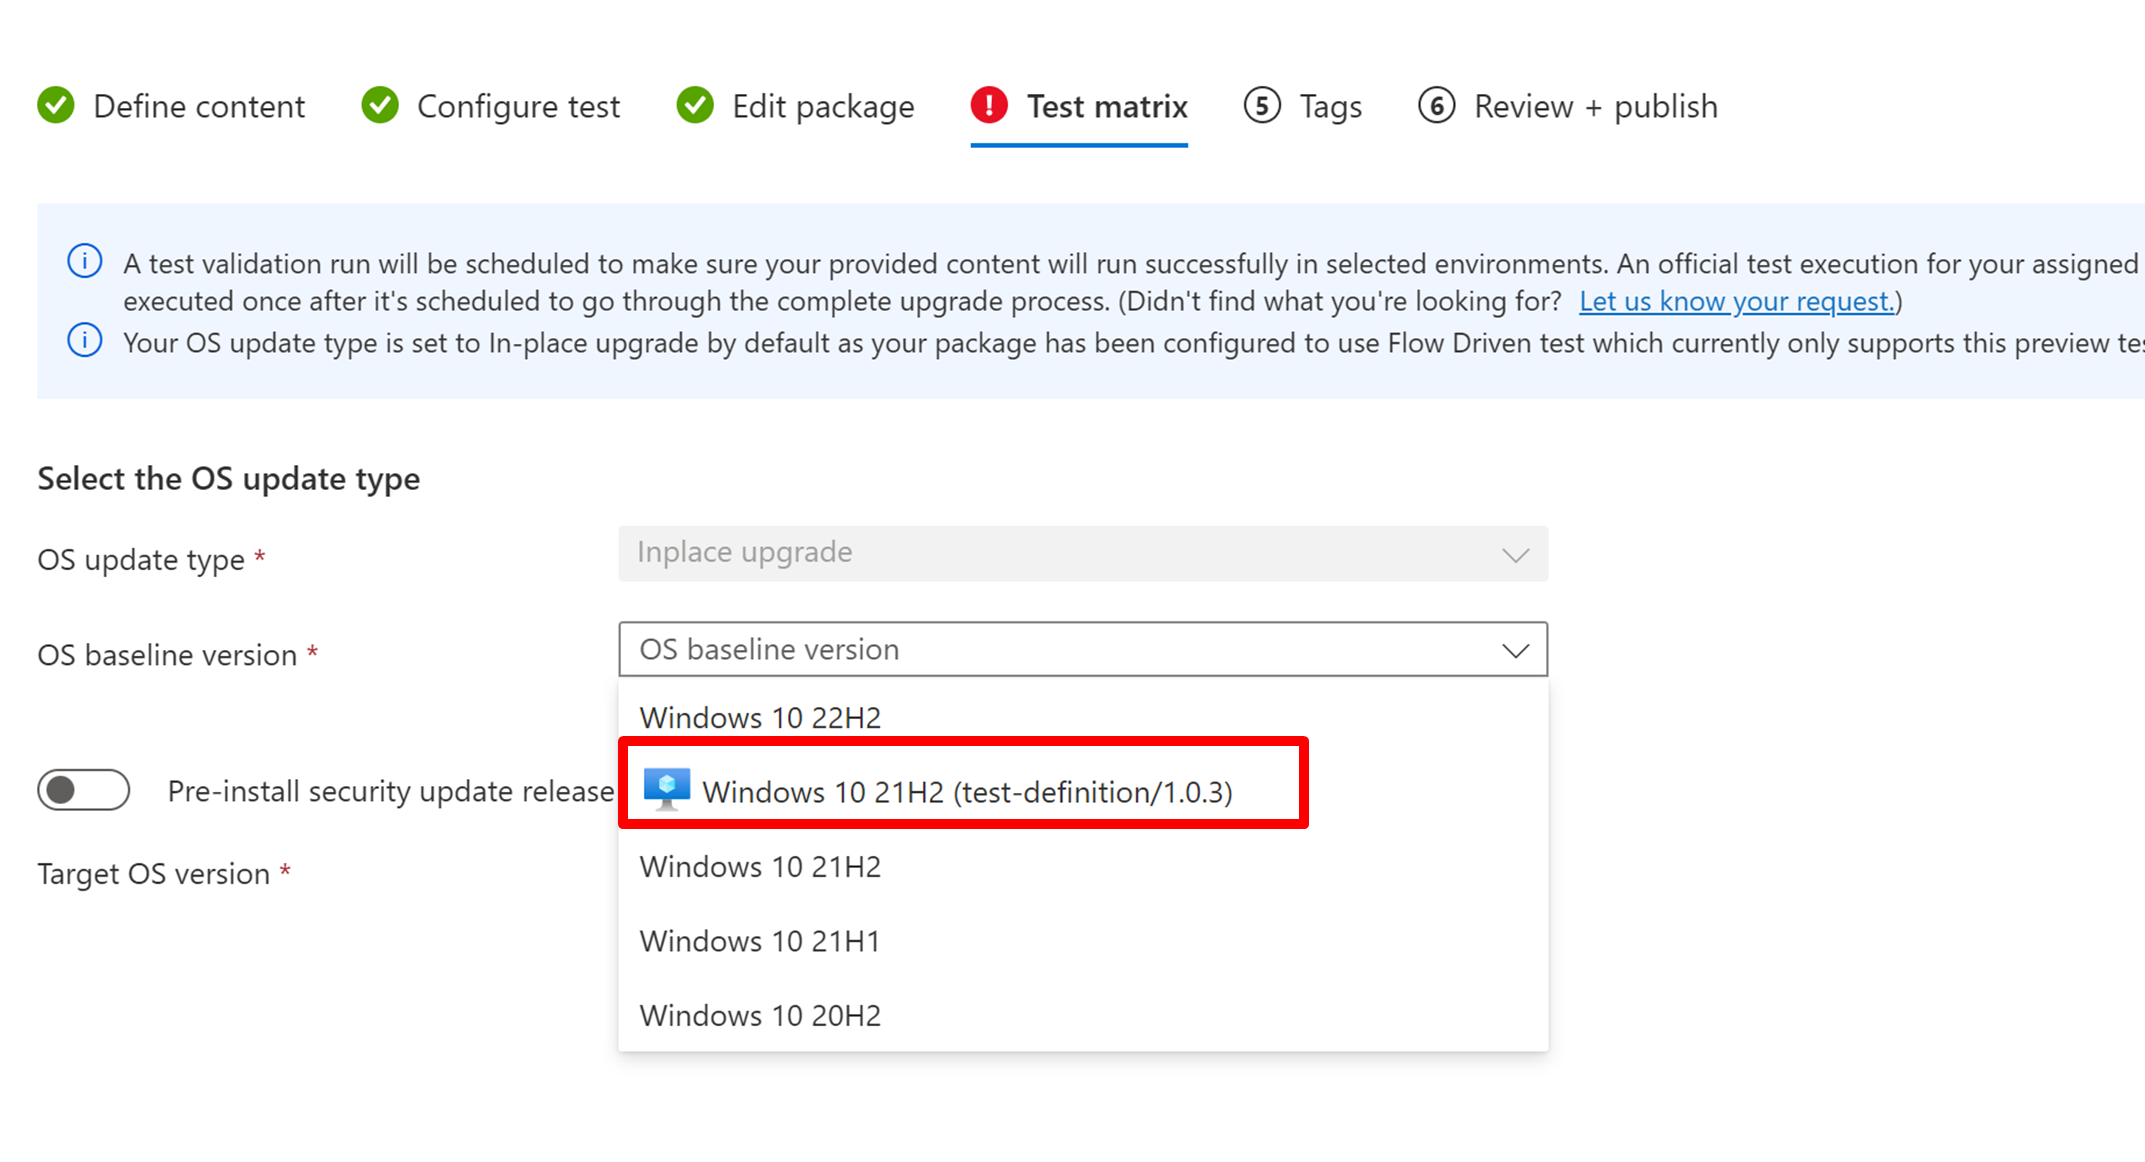
Task: Click the green checkmark beside Define content
Action: click(56, 105)
